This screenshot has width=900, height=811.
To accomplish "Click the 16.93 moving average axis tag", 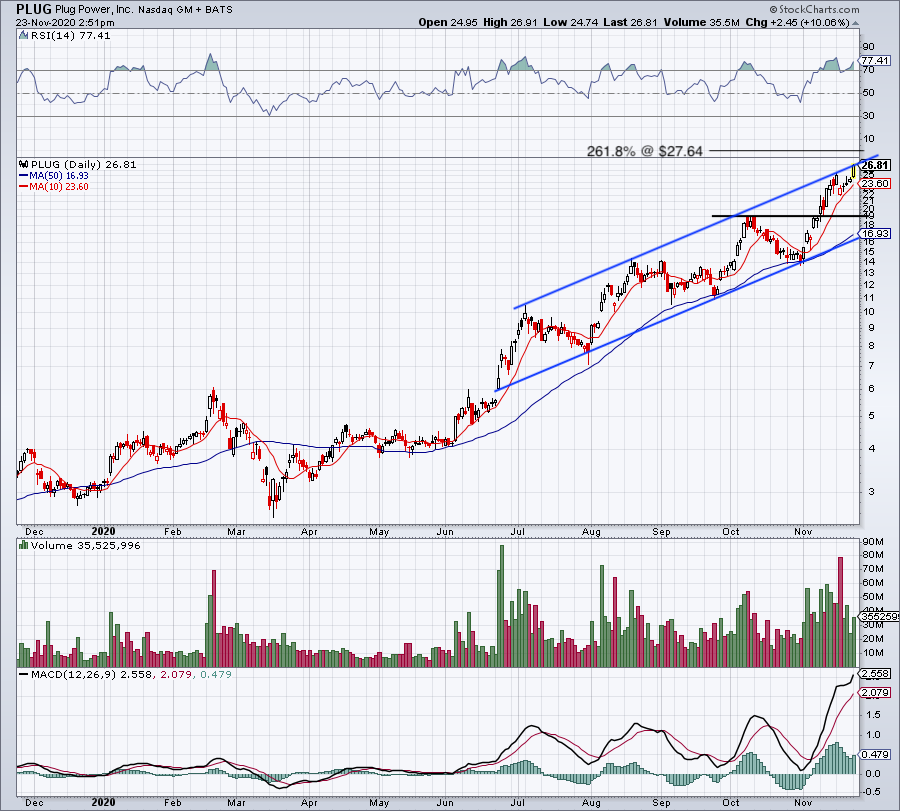I will [875, 234].
